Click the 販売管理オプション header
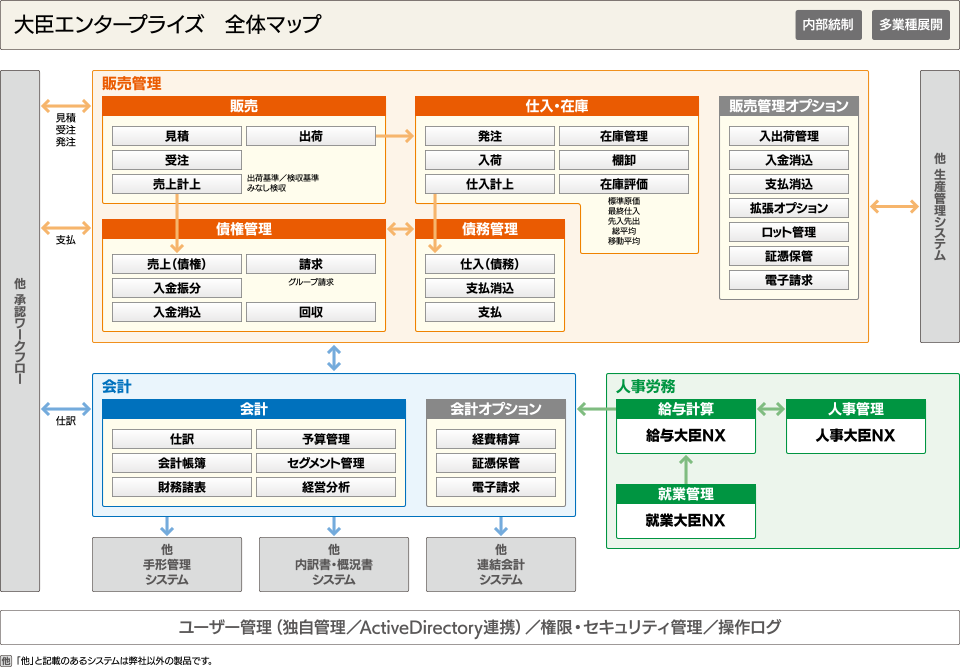 789,106
